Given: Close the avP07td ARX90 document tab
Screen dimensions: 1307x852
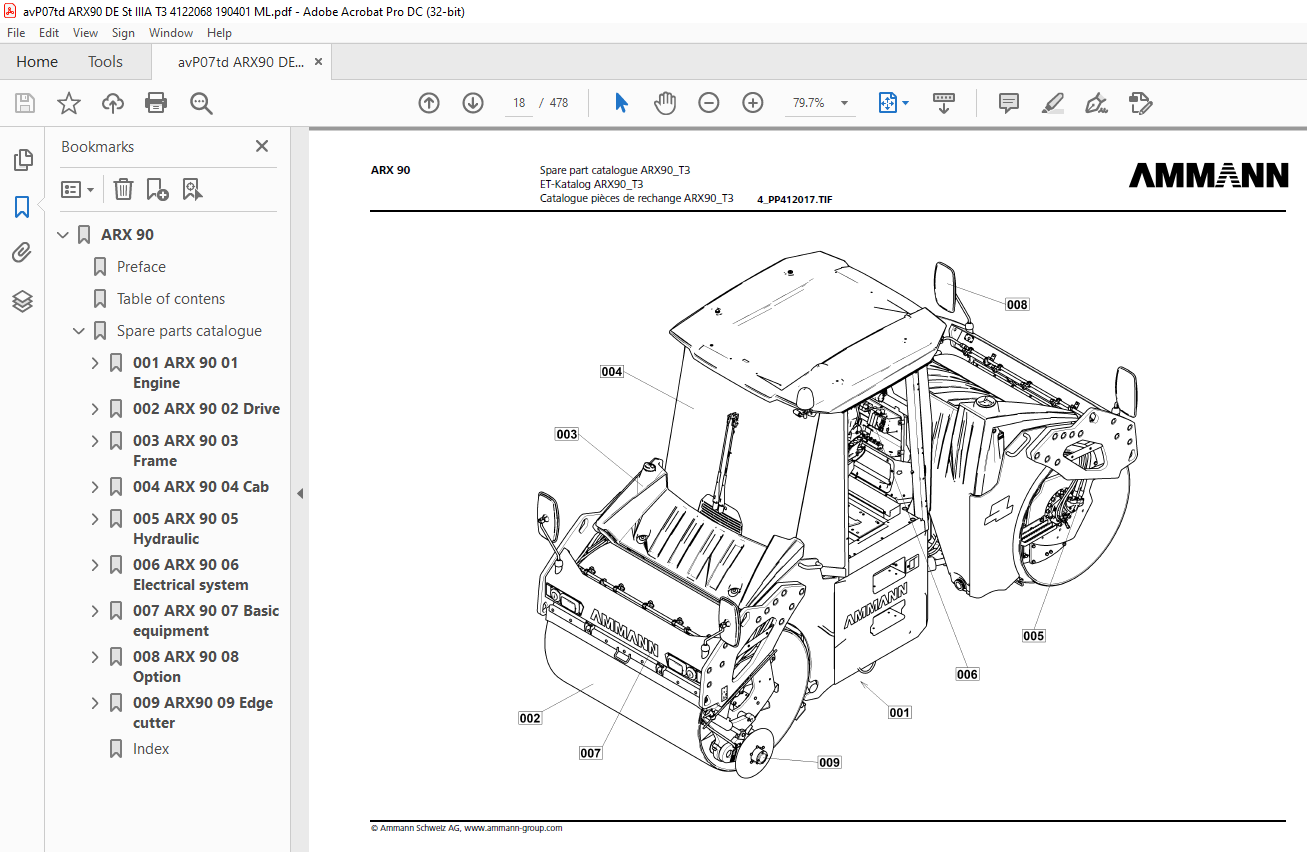Looking at the screenshot, I should click(318, 62).
